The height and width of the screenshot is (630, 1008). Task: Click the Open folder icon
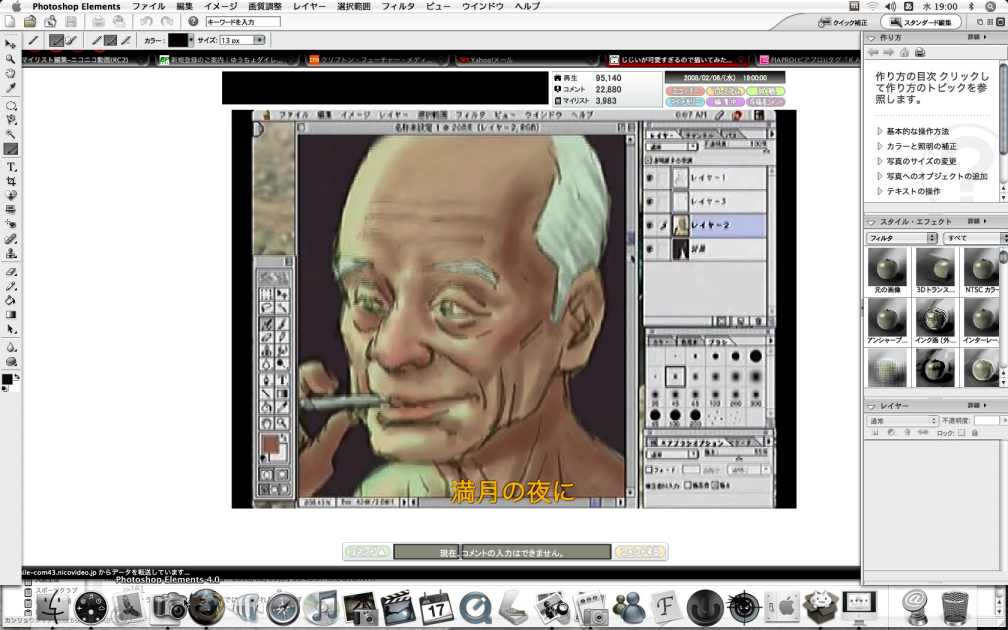pyautogui.click(x=30, y=21)
